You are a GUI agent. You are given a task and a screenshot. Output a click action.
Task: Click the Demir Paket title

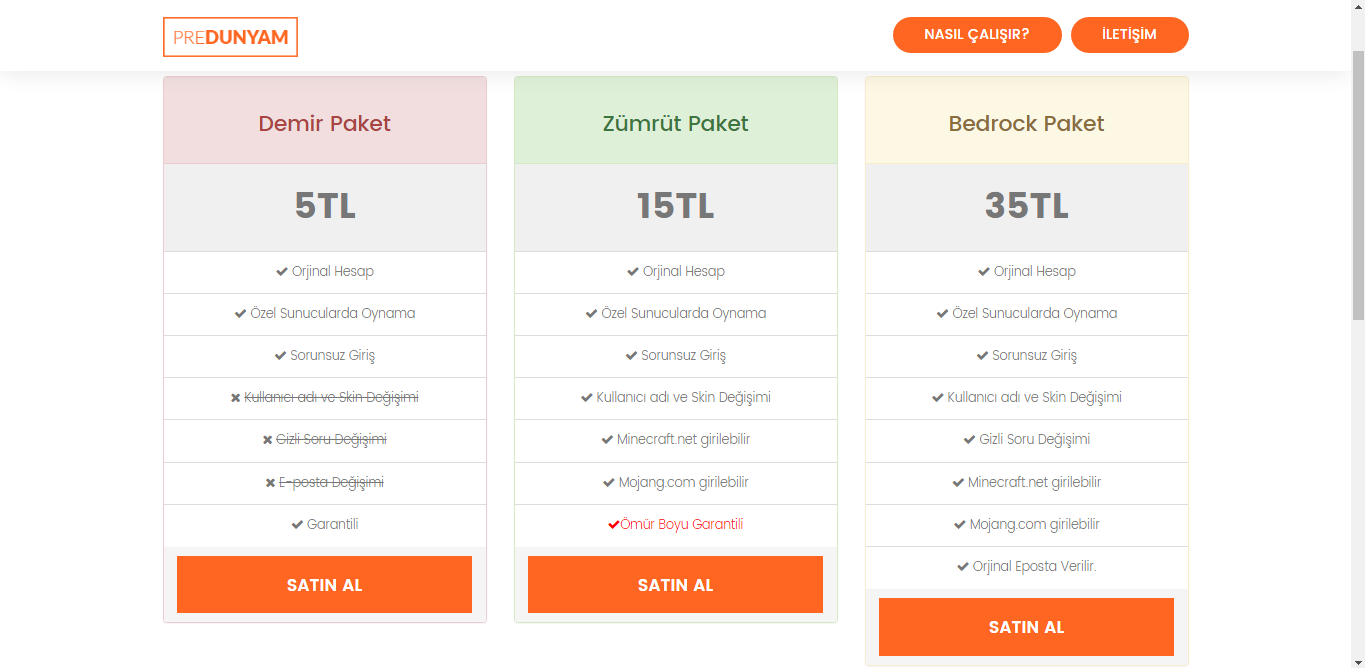click(x=324, y=124)
